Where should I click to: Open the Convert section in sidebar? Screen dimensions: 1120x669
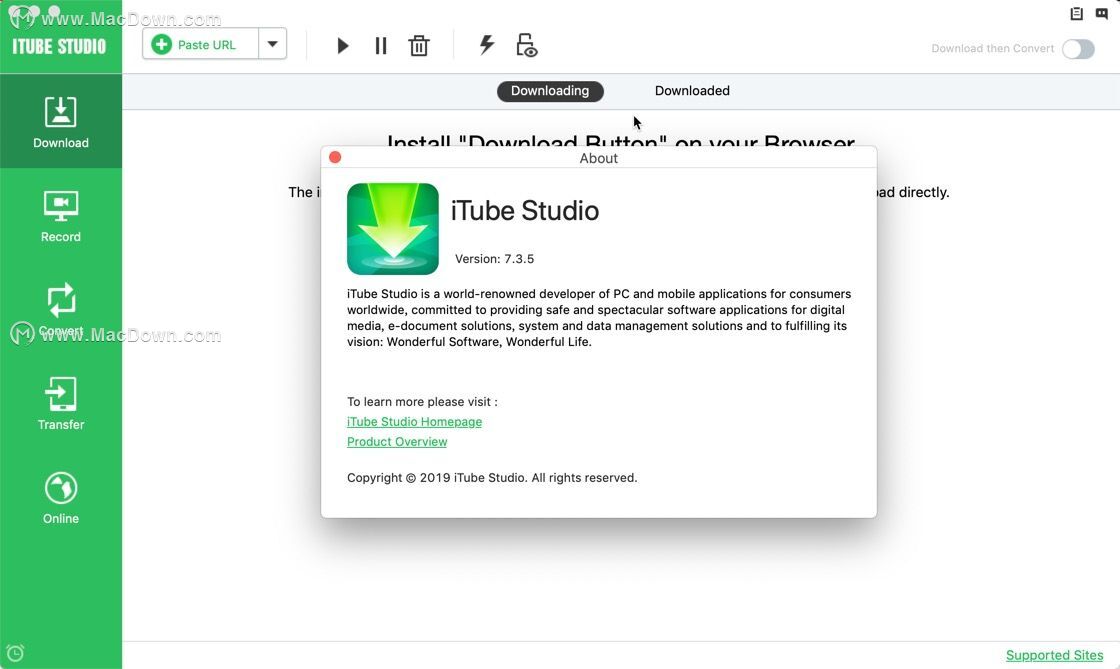pyautogui.click(x=61, y=310)
